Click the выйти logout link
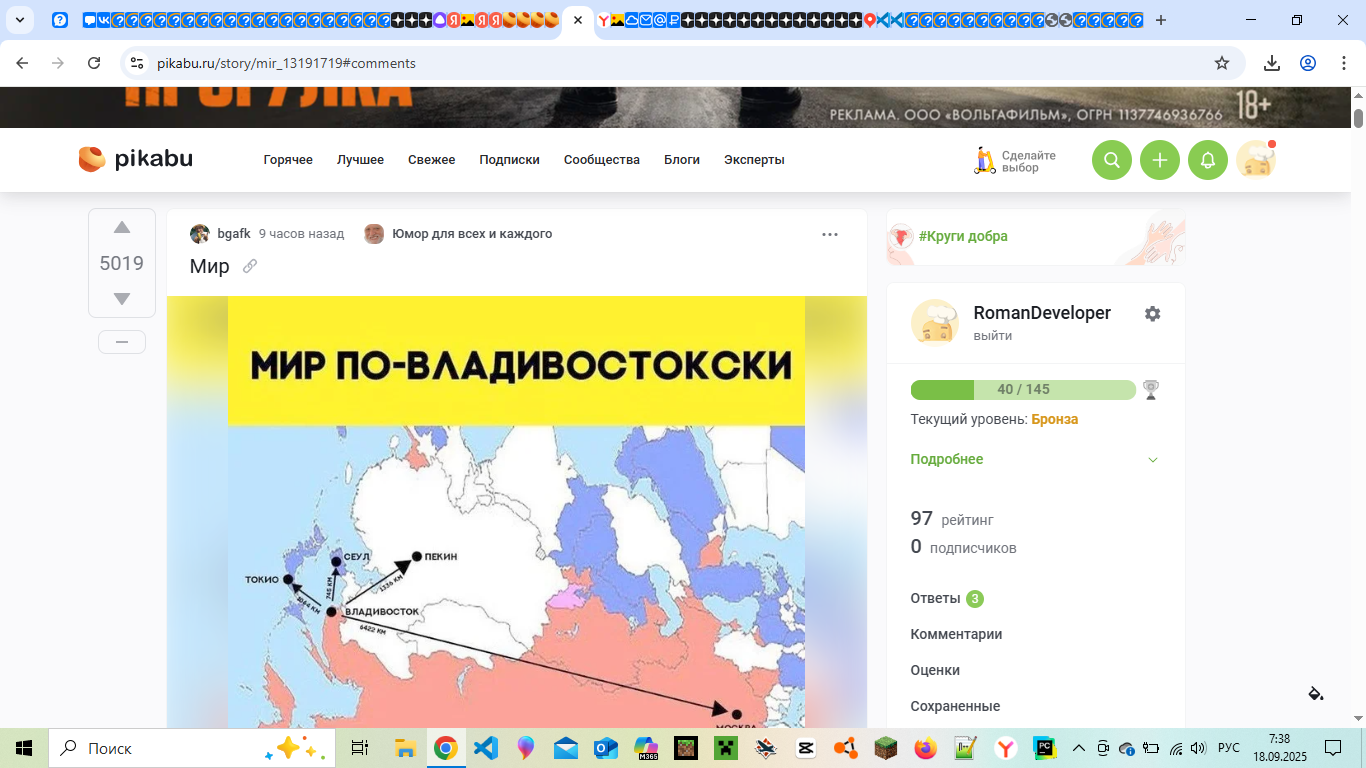 tap(992, 336)
